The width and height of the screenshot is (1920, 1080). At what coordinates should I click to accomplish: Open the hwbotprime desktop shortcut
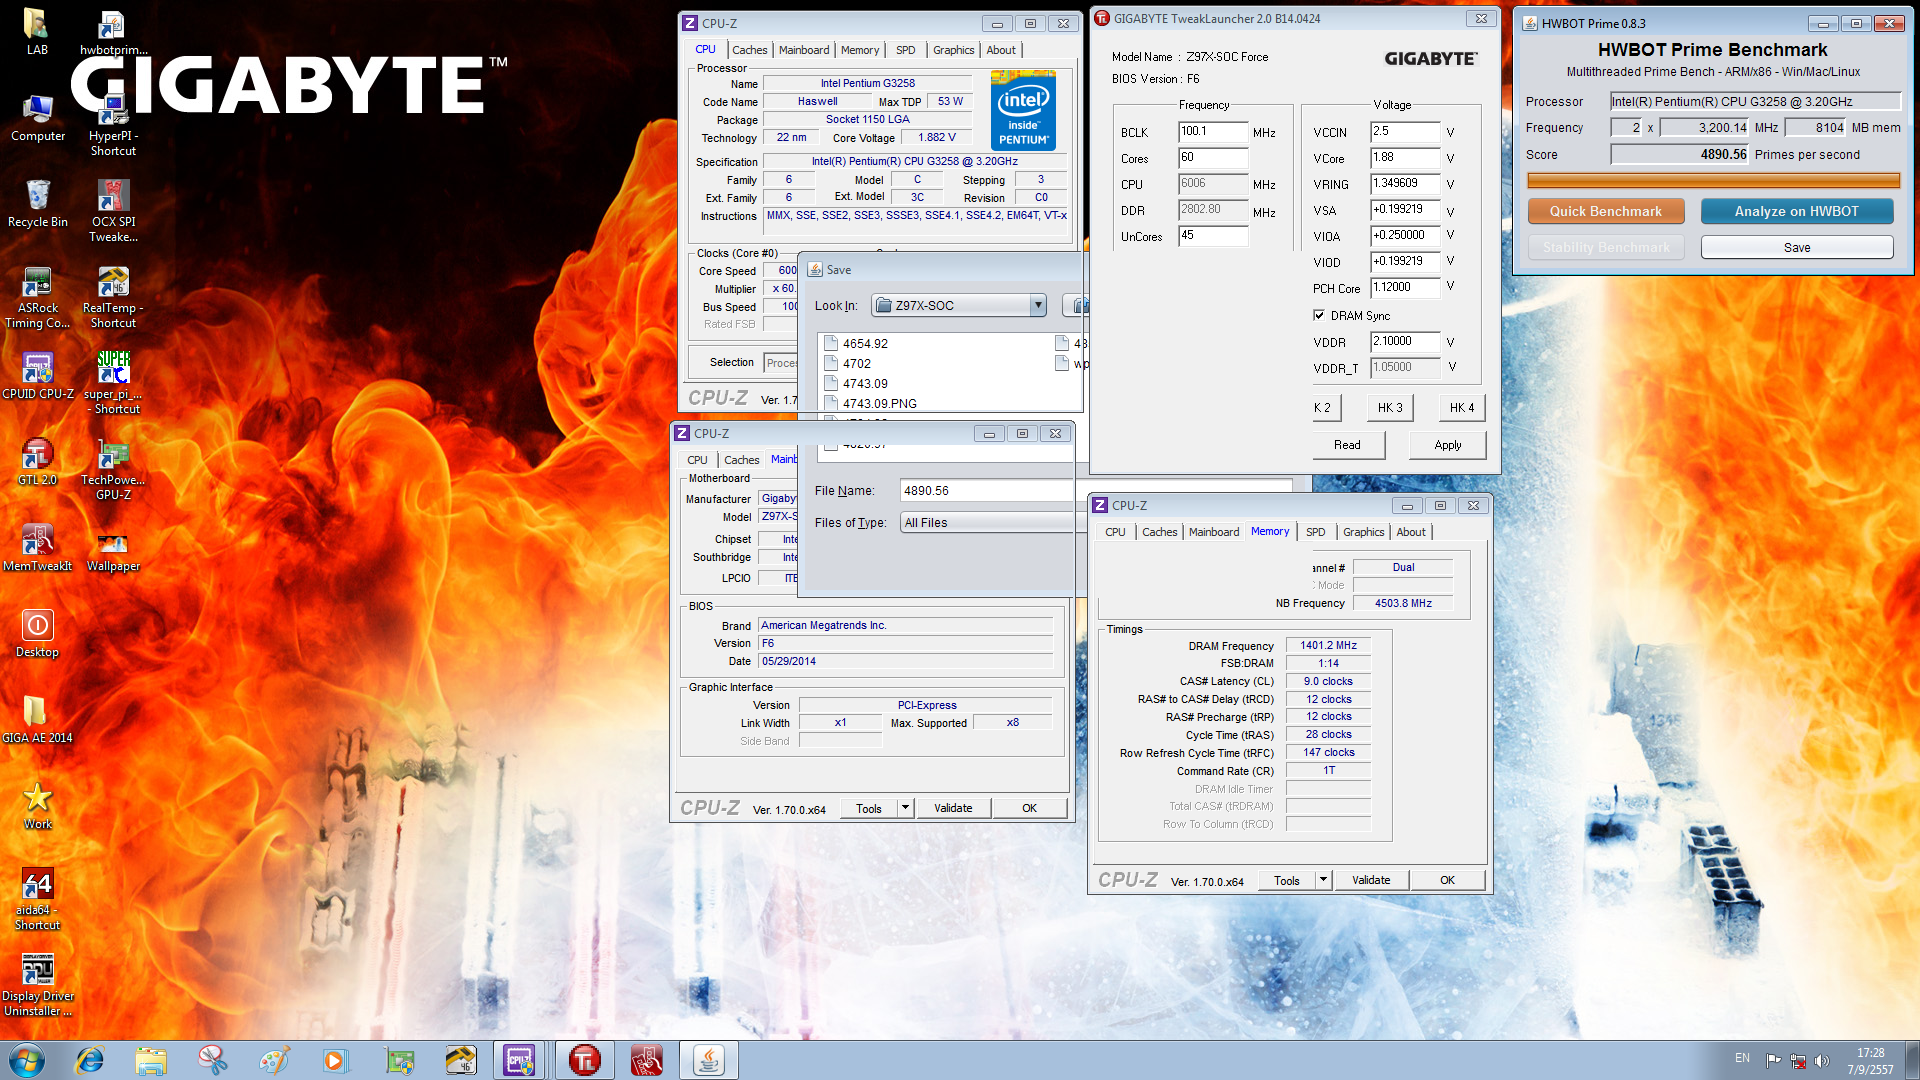click(113, 31)
